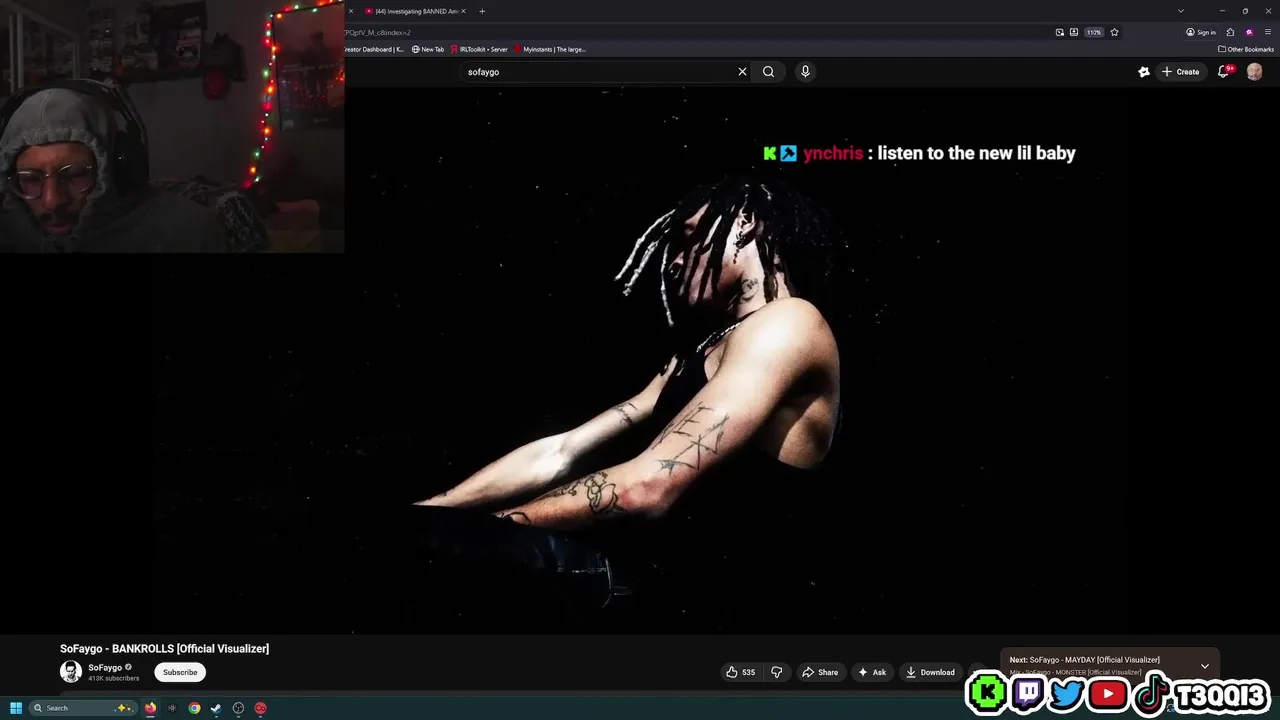The image size is (1280, 720).
Task: Open the Create menu
Action: [x=1180, y=72]
